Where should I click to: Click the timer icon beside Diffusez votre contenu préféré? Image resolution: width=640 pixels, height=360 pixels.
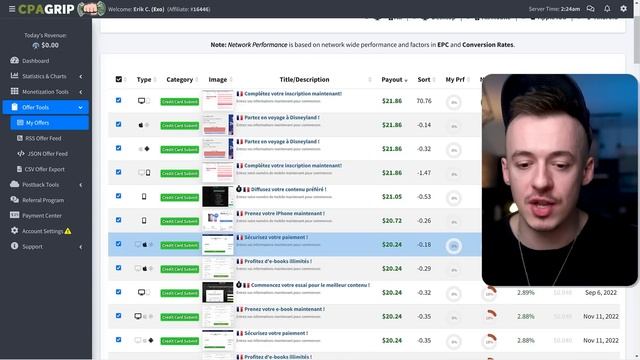[x=239, y=189]
